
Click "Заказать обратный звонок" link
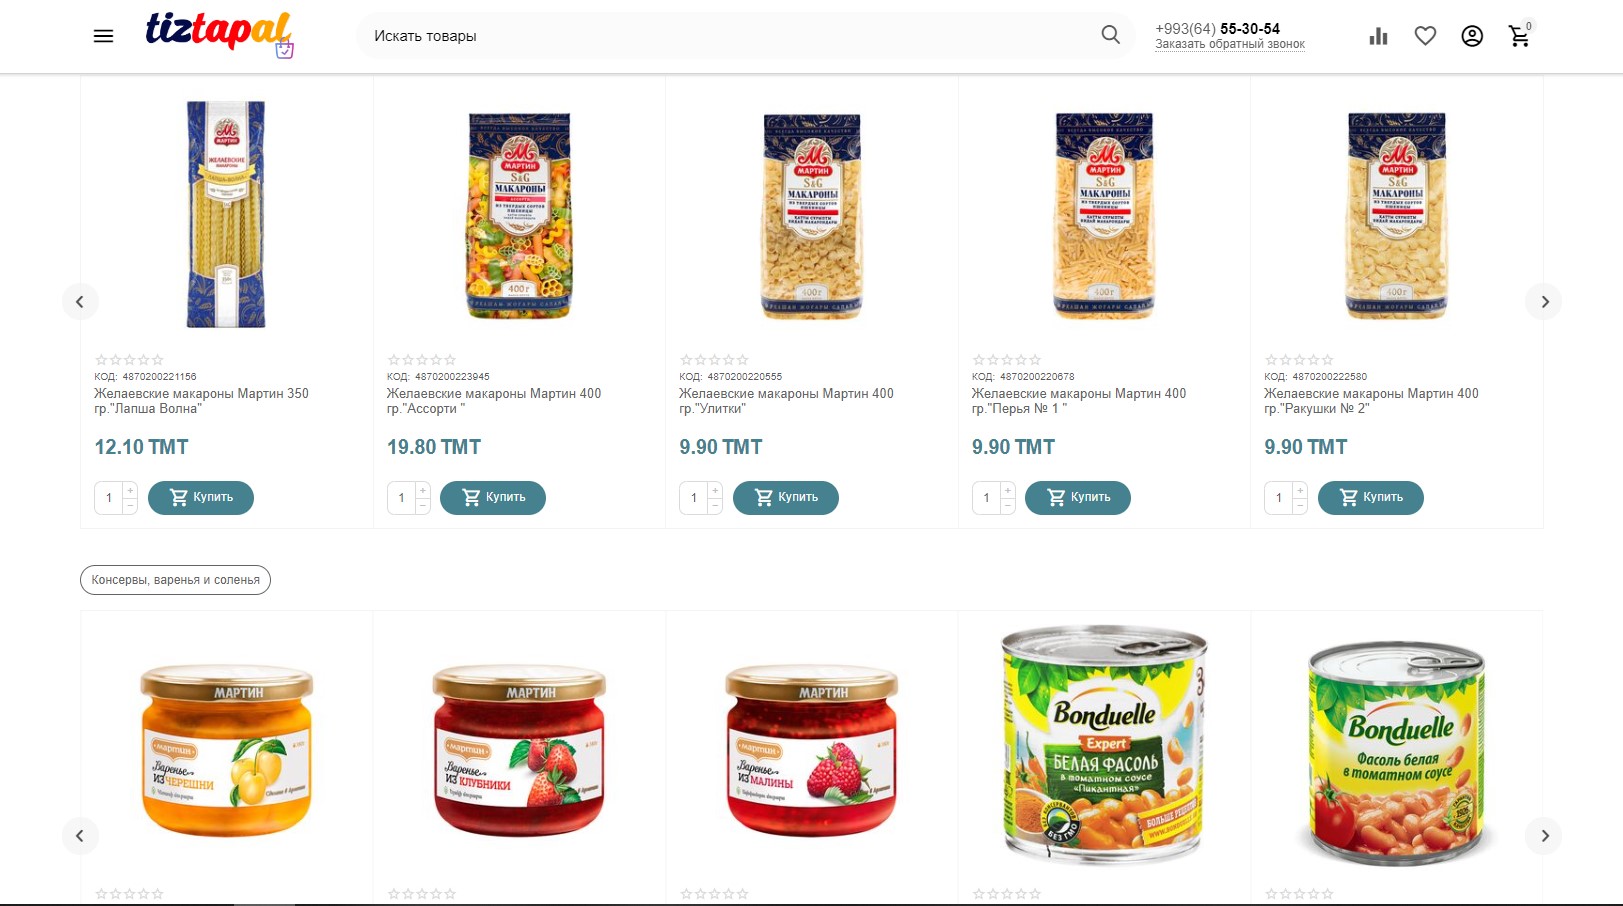1230,44
